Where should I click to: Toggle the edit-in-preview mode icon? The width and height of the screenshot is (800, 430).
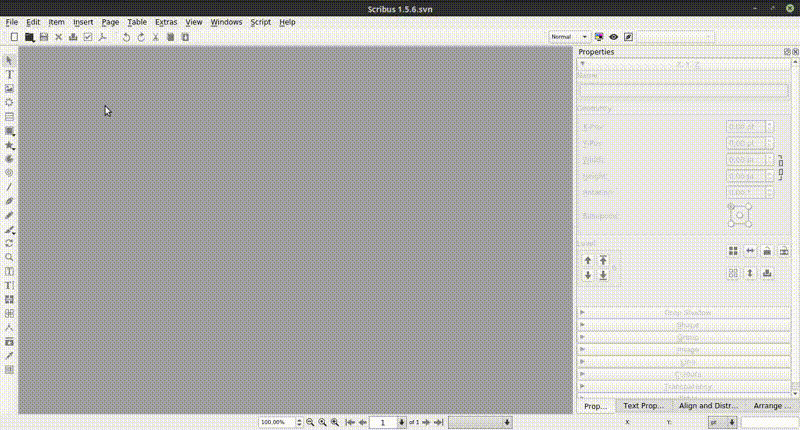[x=628, y=37]
